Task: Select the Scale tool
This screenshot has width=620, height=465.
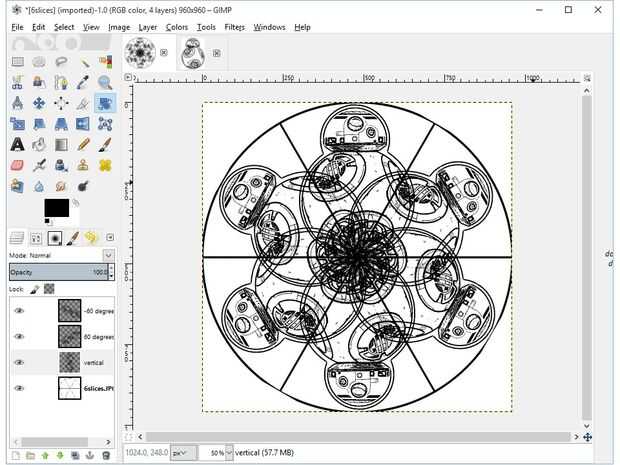Action: pyautogui.click(x=17, y=124)
